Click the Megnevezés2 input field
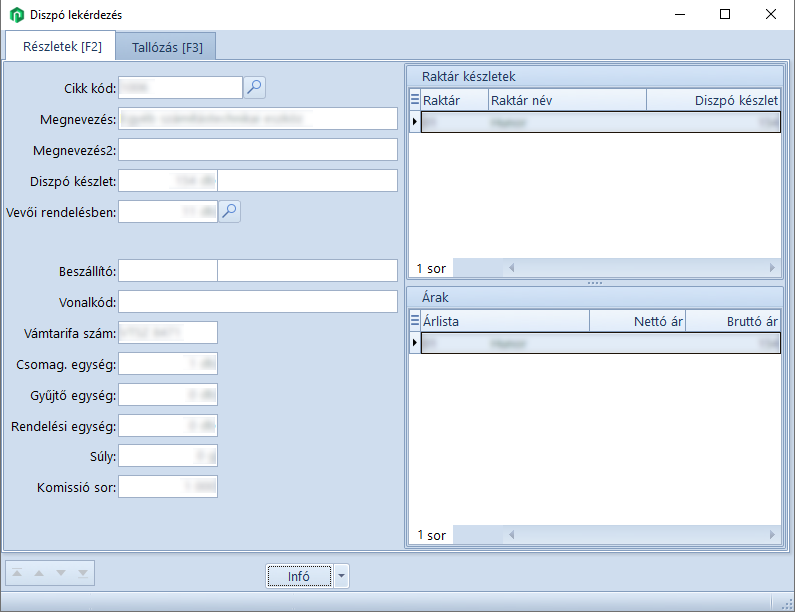The height and width of the screenshot is (613, 795). 258,150
